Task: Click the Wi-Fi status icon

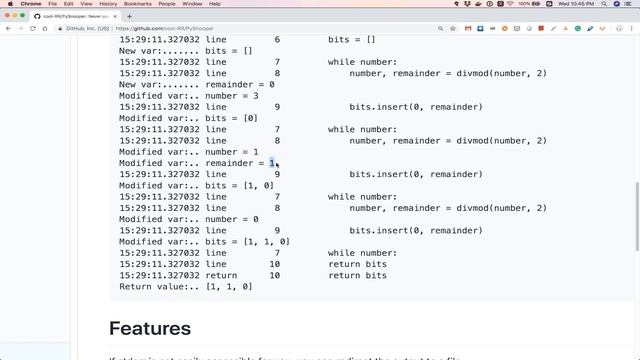Action: click(511, 4)
